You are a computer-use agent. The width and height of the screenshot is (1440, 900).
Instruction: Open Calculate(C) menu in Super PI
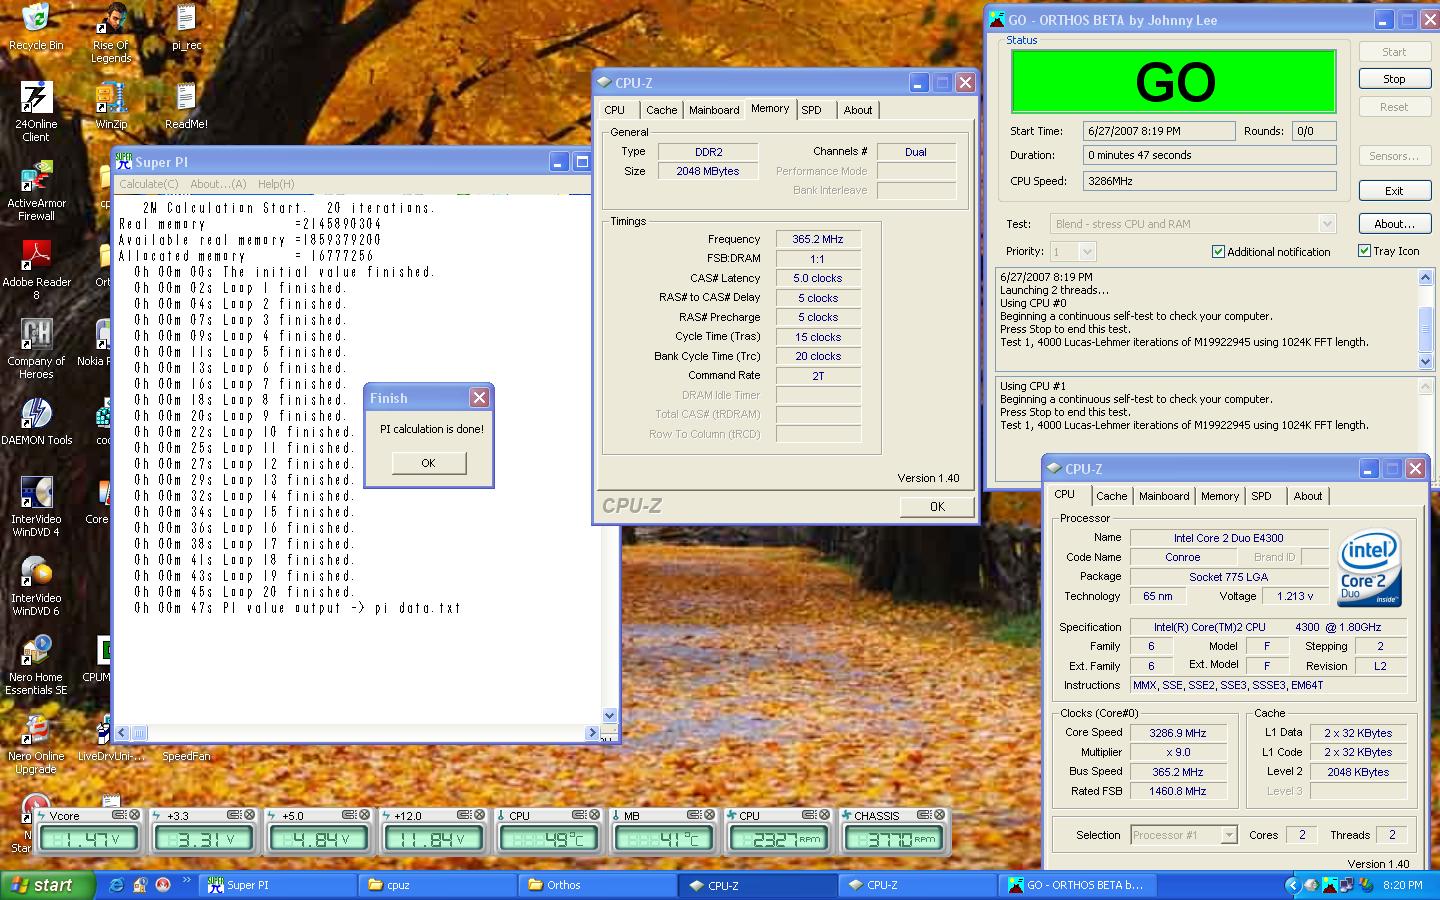click(x=148, y=184)
